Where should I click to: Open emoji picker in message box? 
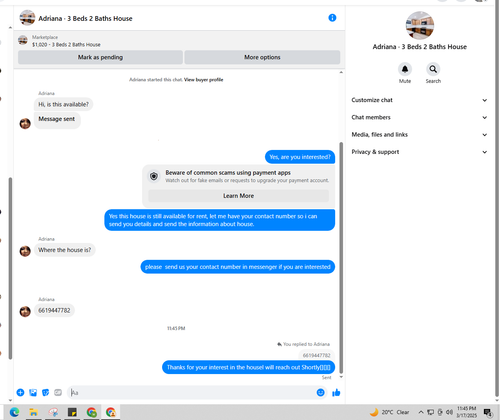click(320, 392)
